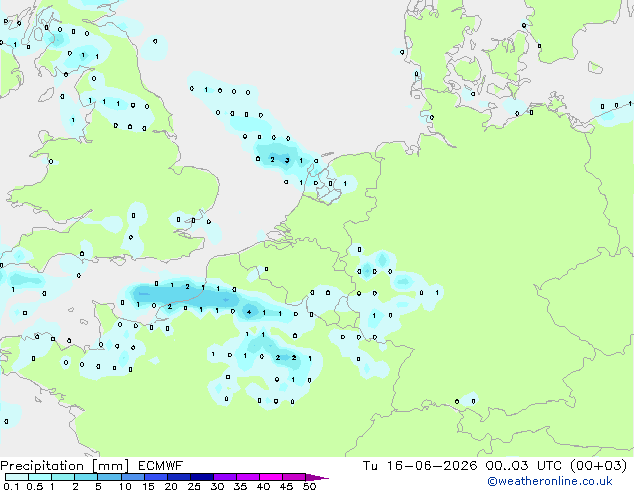This screenshot has height=490, width=634.
Task: Select the 45 to 50 mm legend swatch
Action: click(294, 477)
